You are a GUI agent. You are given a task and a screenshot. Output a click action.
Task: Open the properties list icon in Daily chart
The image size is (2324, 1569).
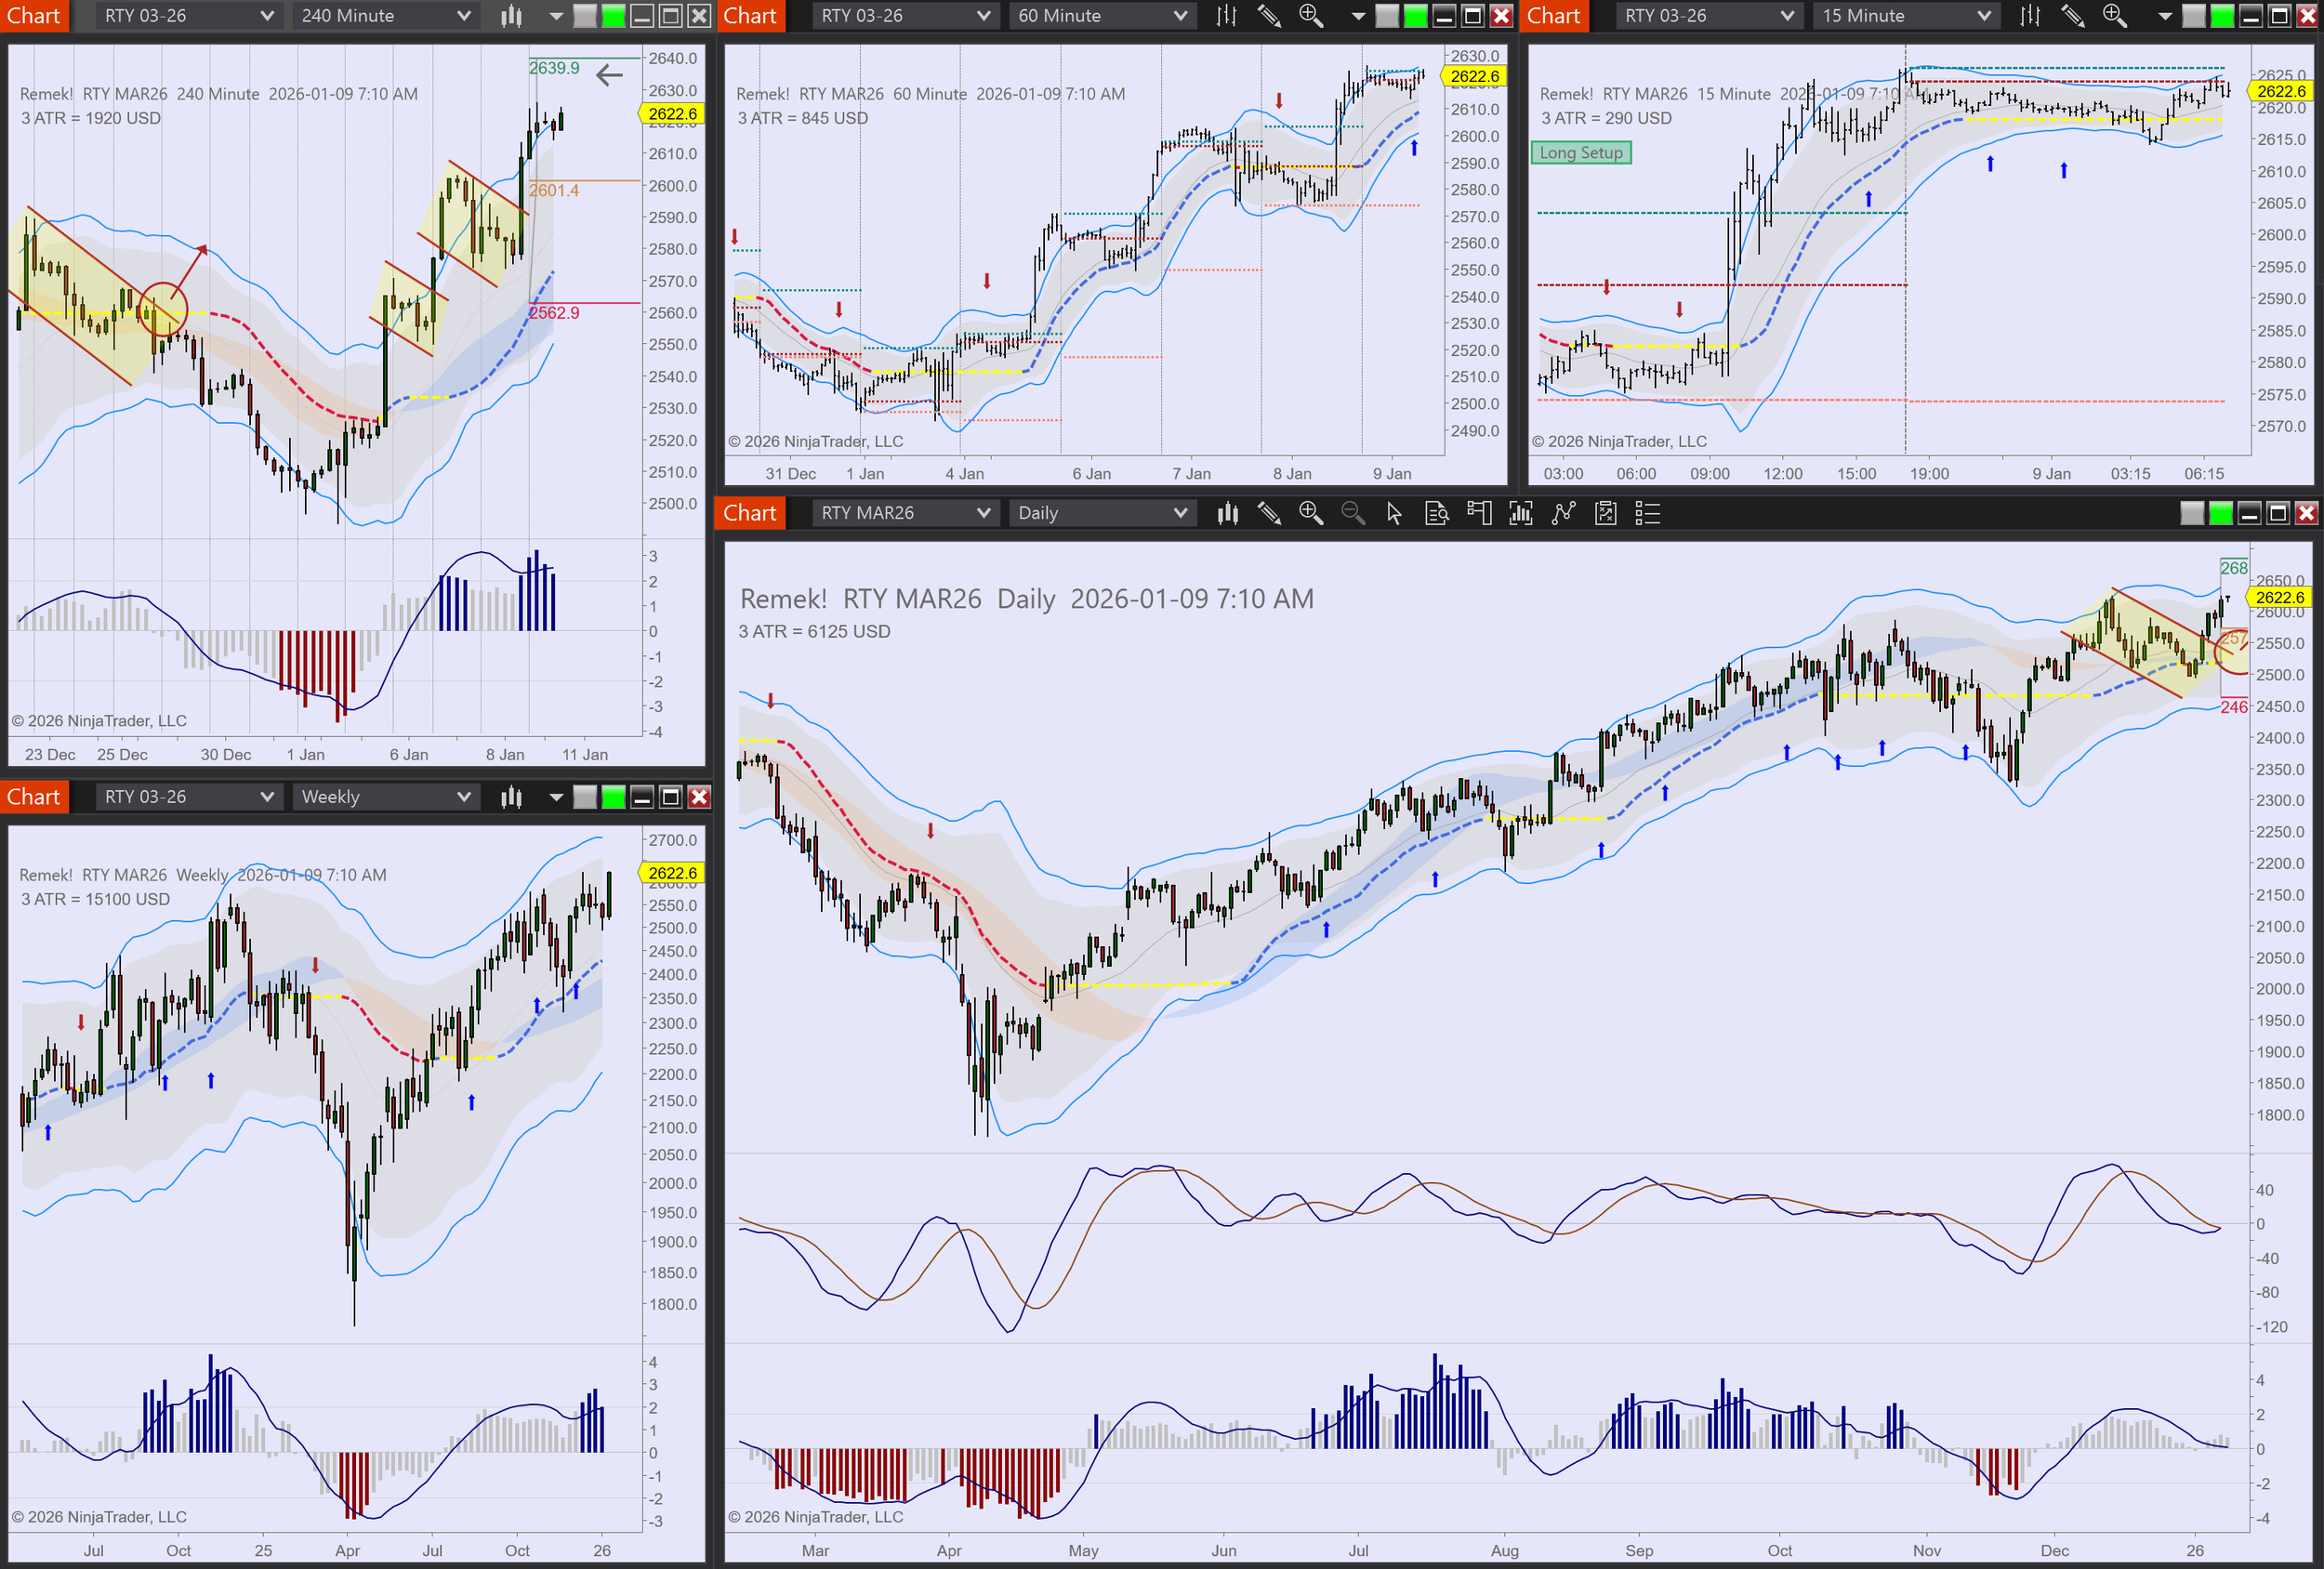pyautogui.click(x=1647, y=513)
